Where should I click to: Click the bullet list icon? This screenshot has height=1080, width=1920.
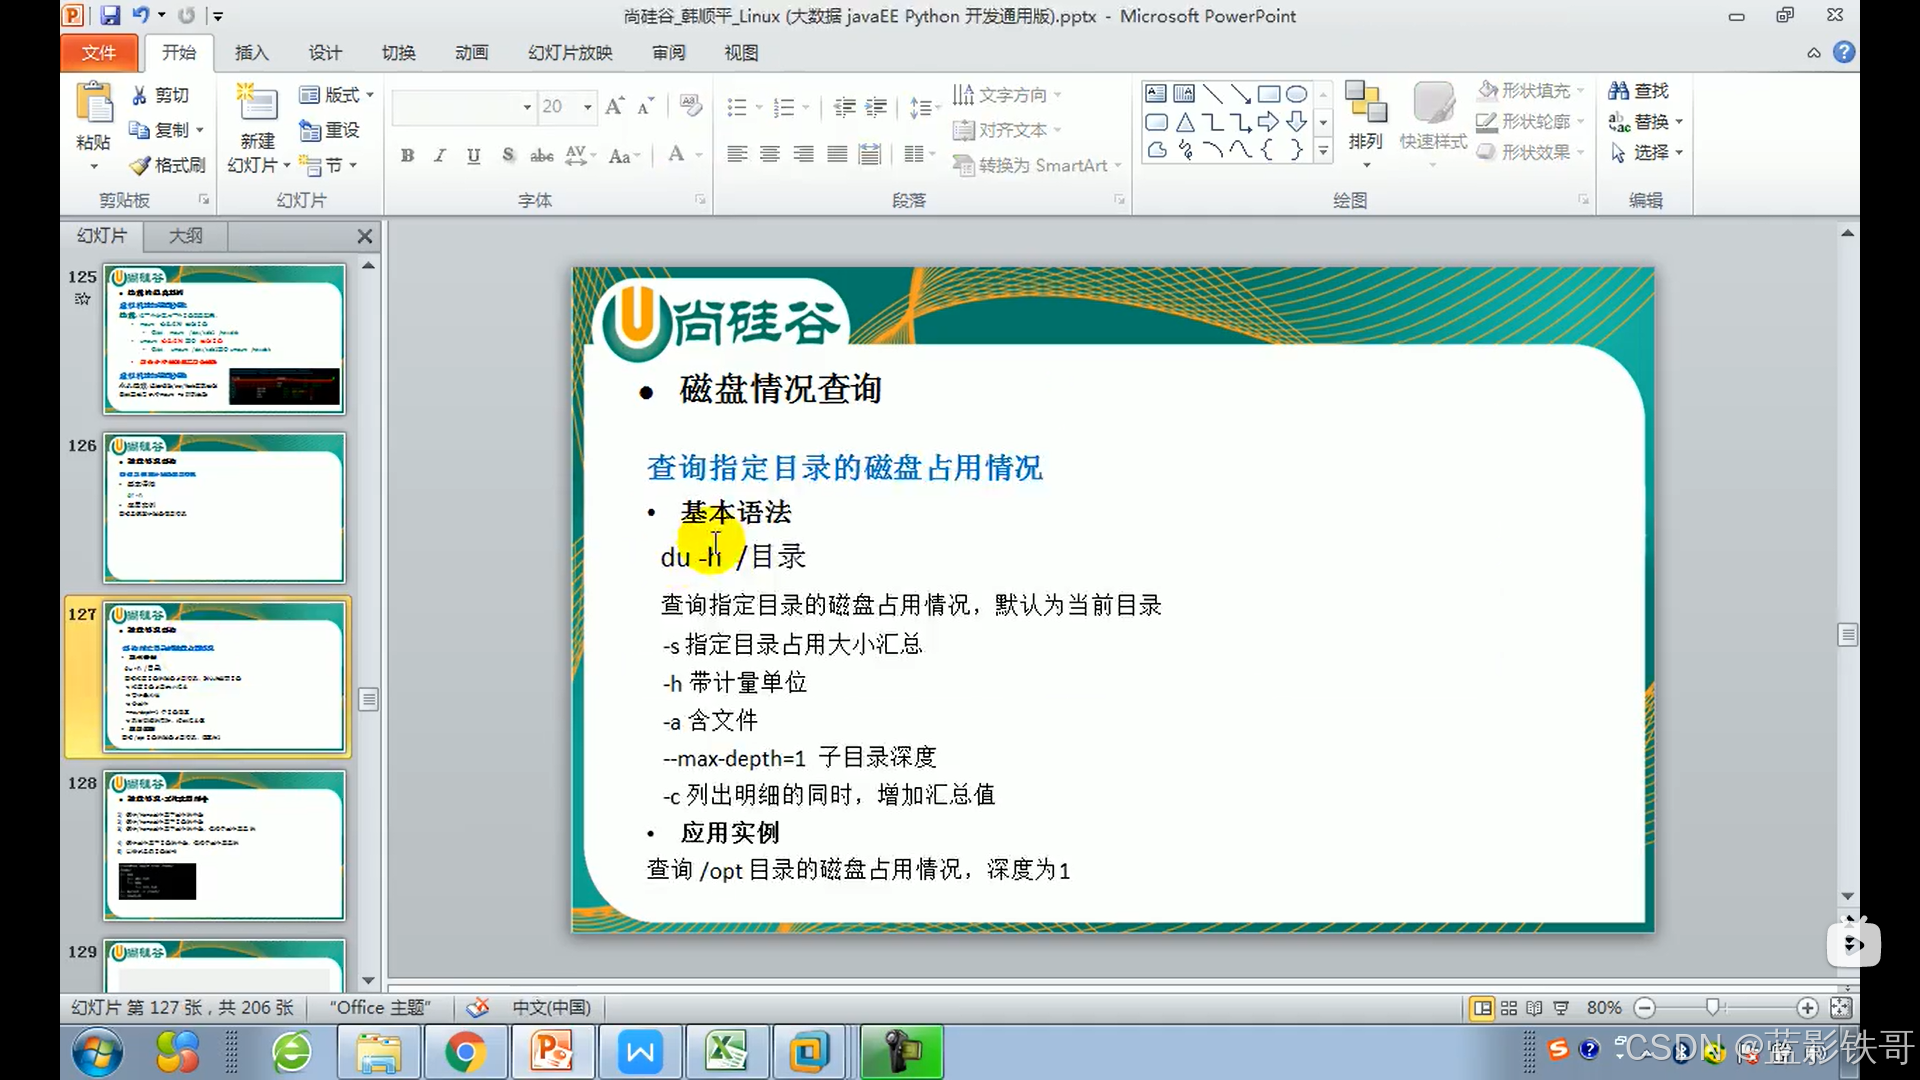coord(737,107)
